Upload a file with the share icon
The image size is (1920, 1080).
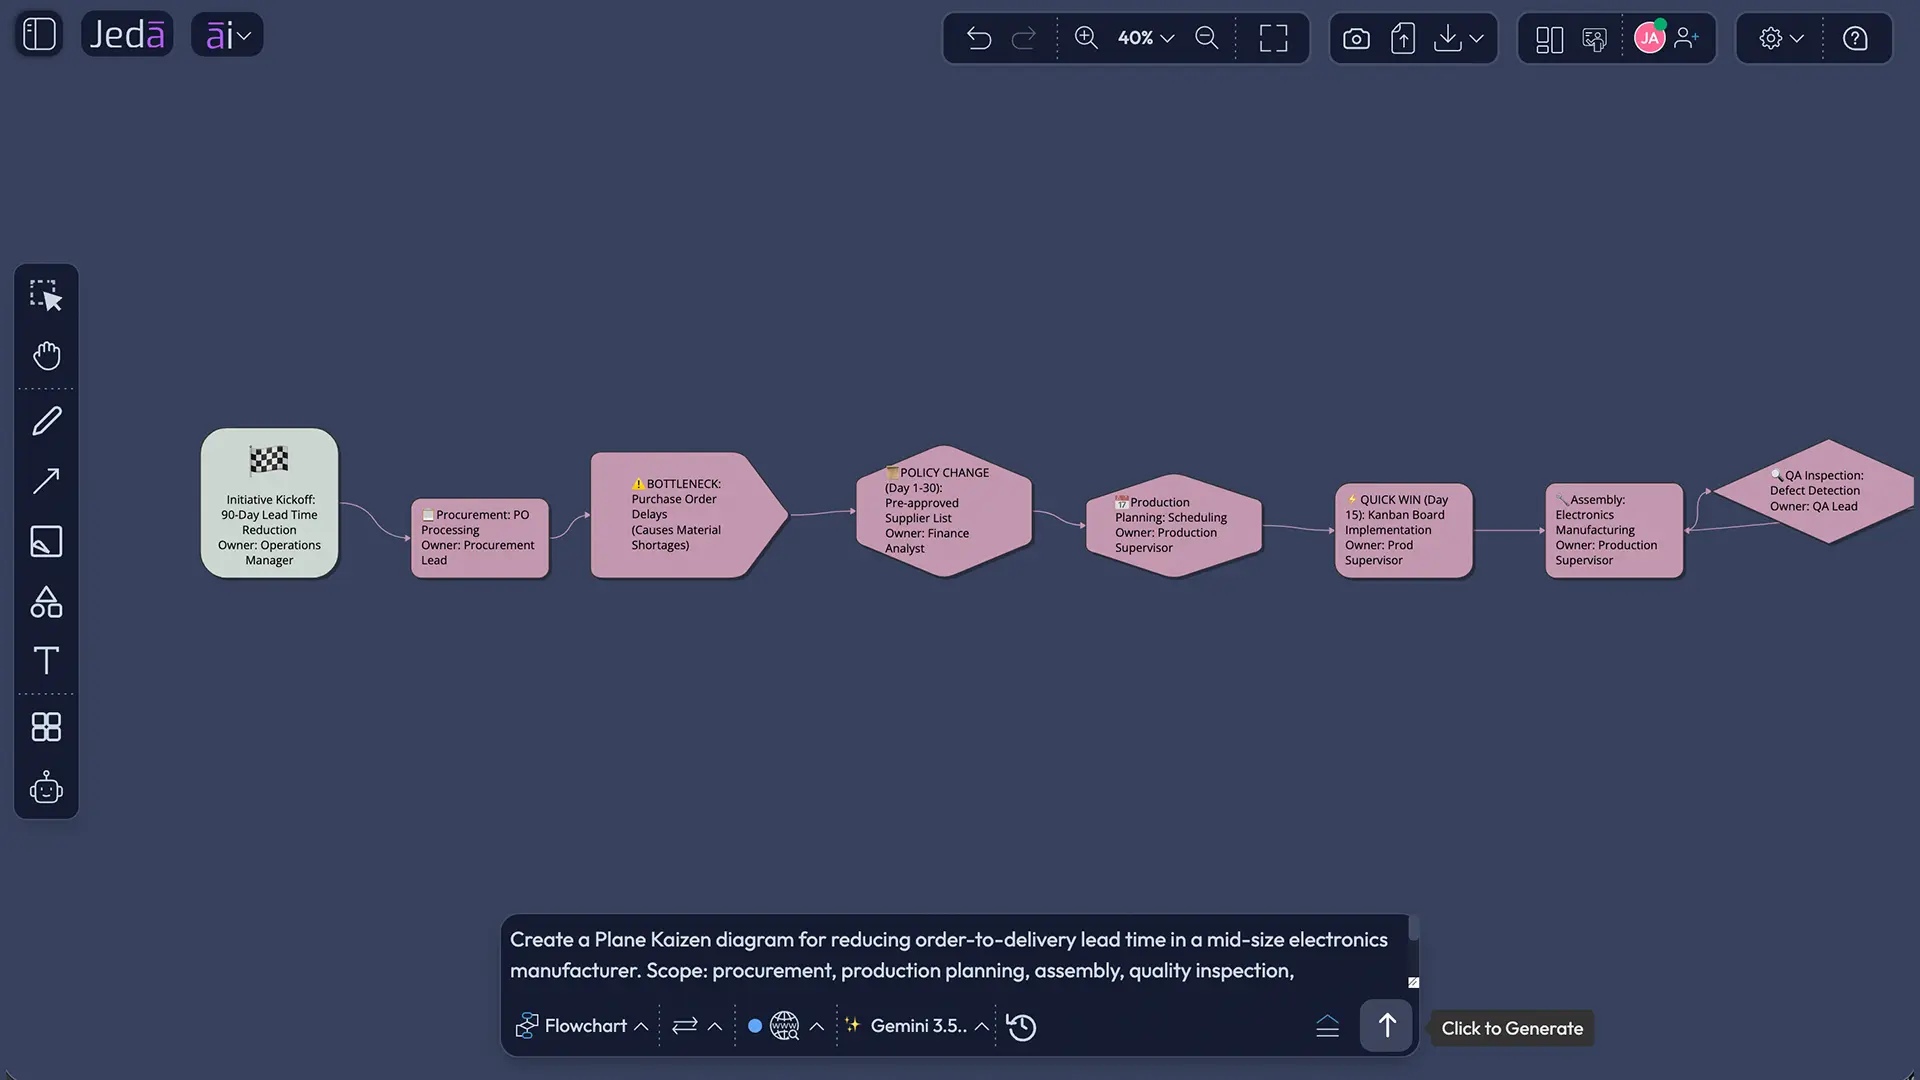pyautogui.click(x=1403, y=39)
